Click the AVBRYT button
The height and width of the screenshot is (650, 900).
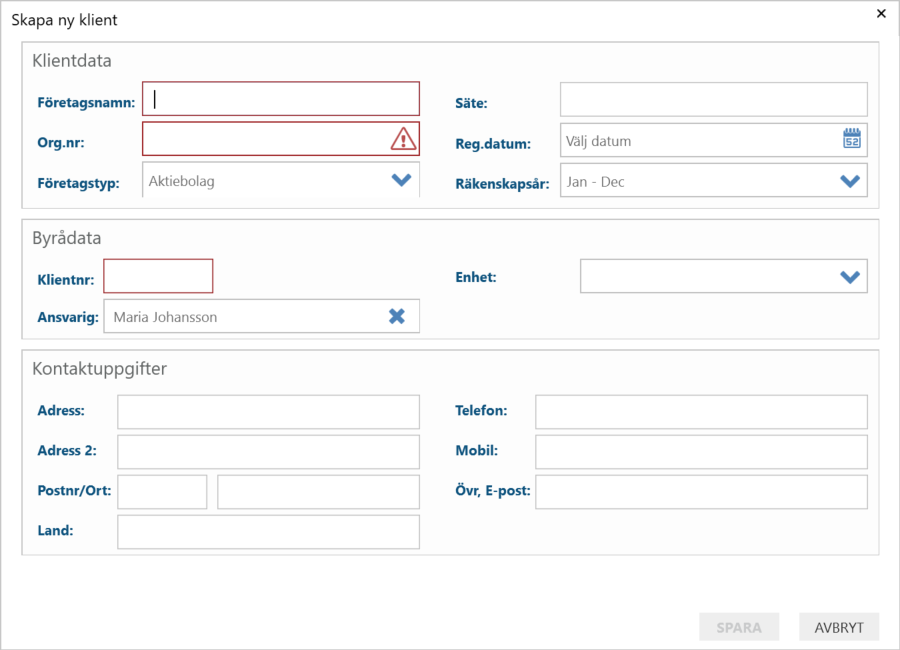click(839, 627)
